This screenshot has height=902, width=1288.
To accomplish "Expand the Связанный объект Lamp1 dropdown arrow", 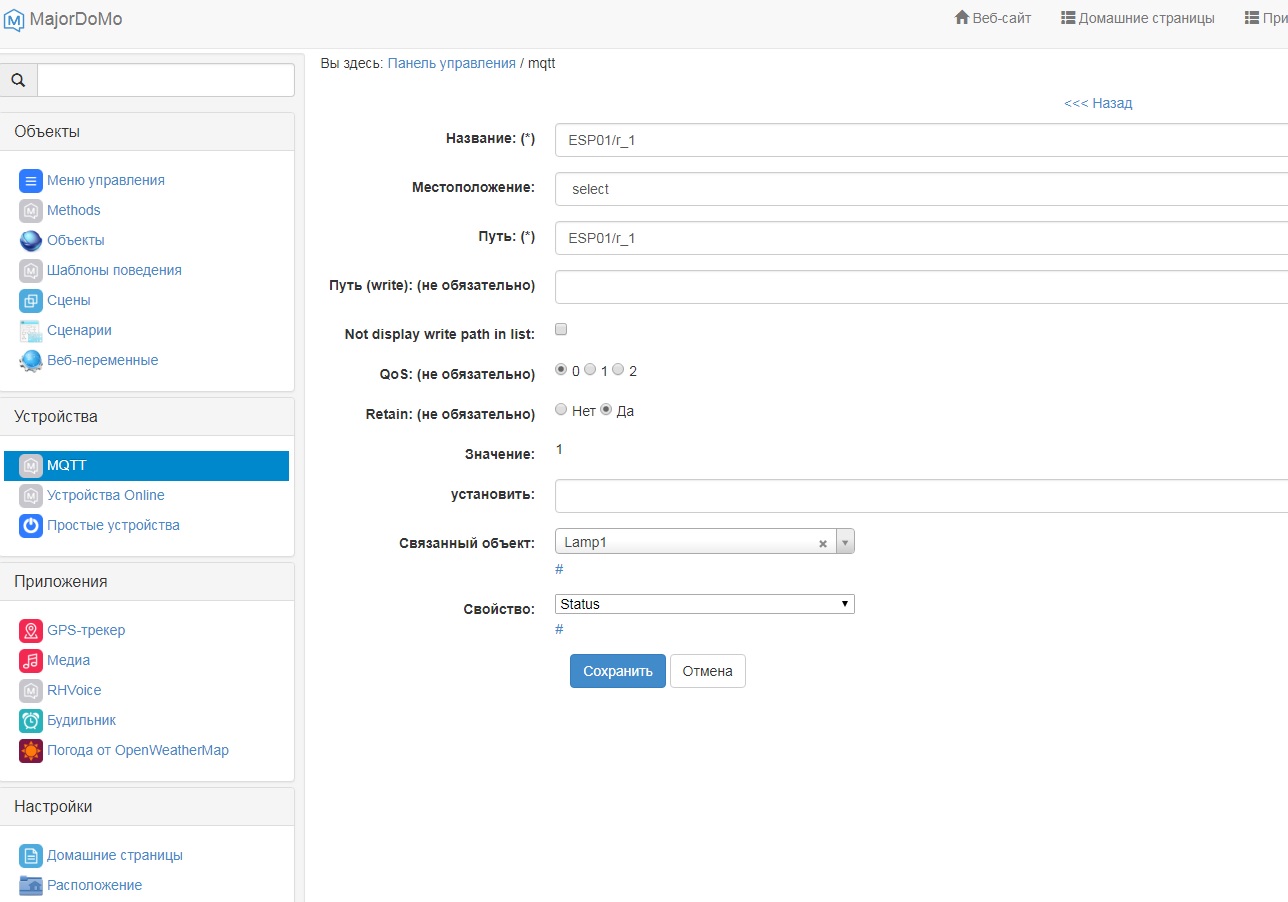I will (x=845, y=542).
